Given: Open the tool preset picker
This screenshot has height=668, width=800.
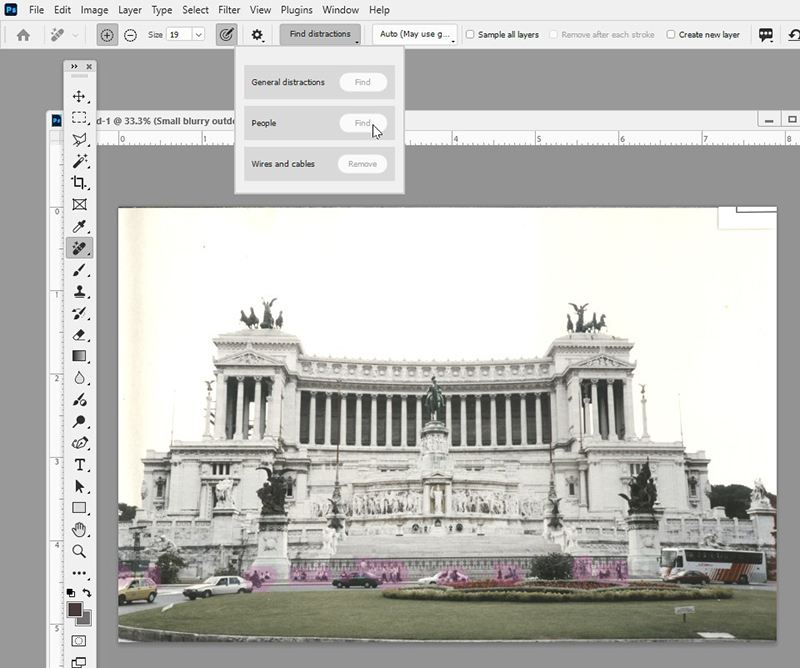Looking at the screenshot, I should pos(64,35).
